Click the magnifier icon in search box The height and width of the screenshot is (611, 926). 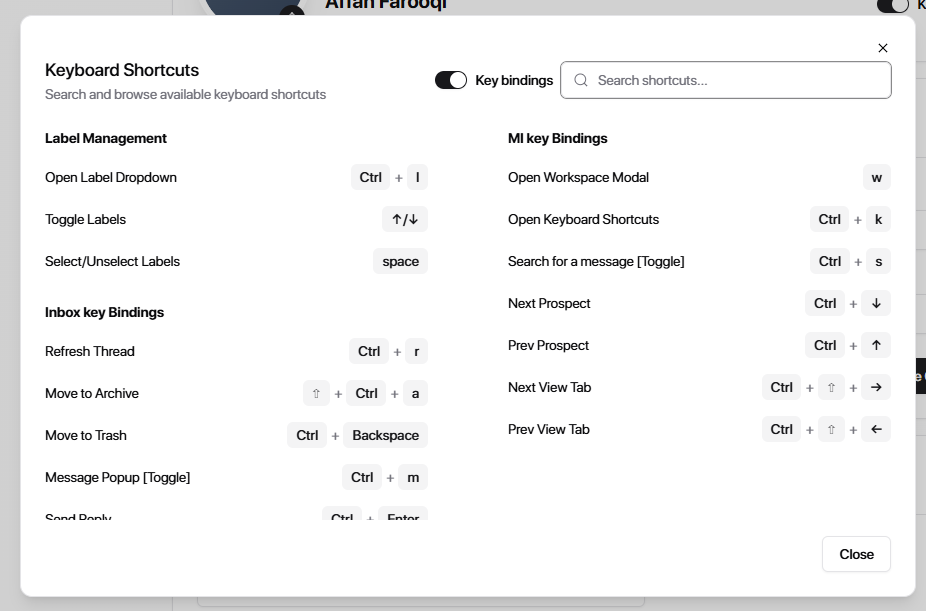pos(581,80)
